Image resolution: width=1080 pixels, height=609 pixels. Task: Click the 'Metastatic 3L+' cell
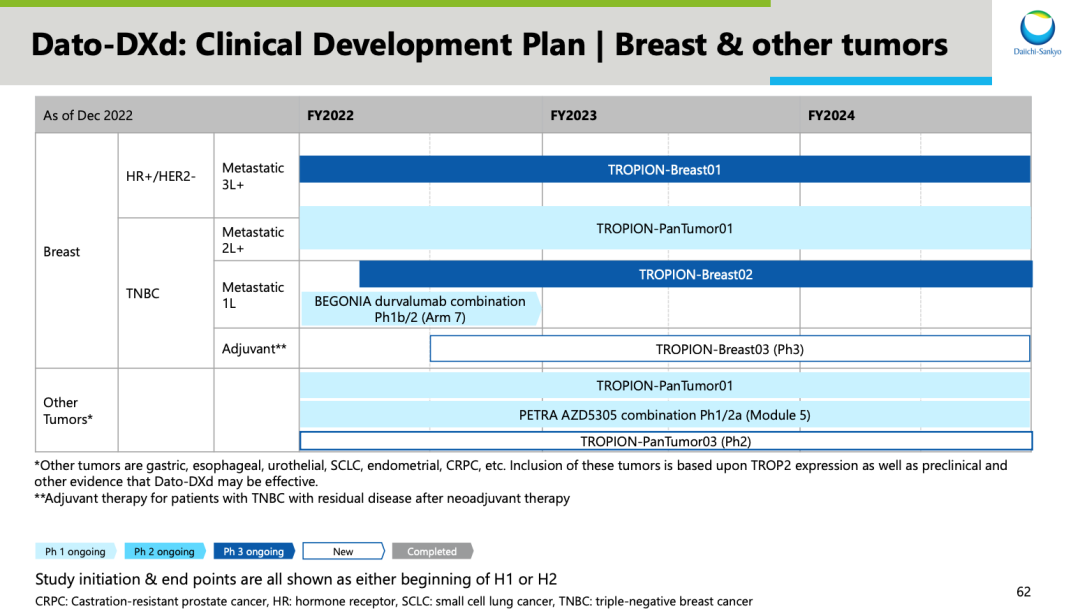point(256,176)
